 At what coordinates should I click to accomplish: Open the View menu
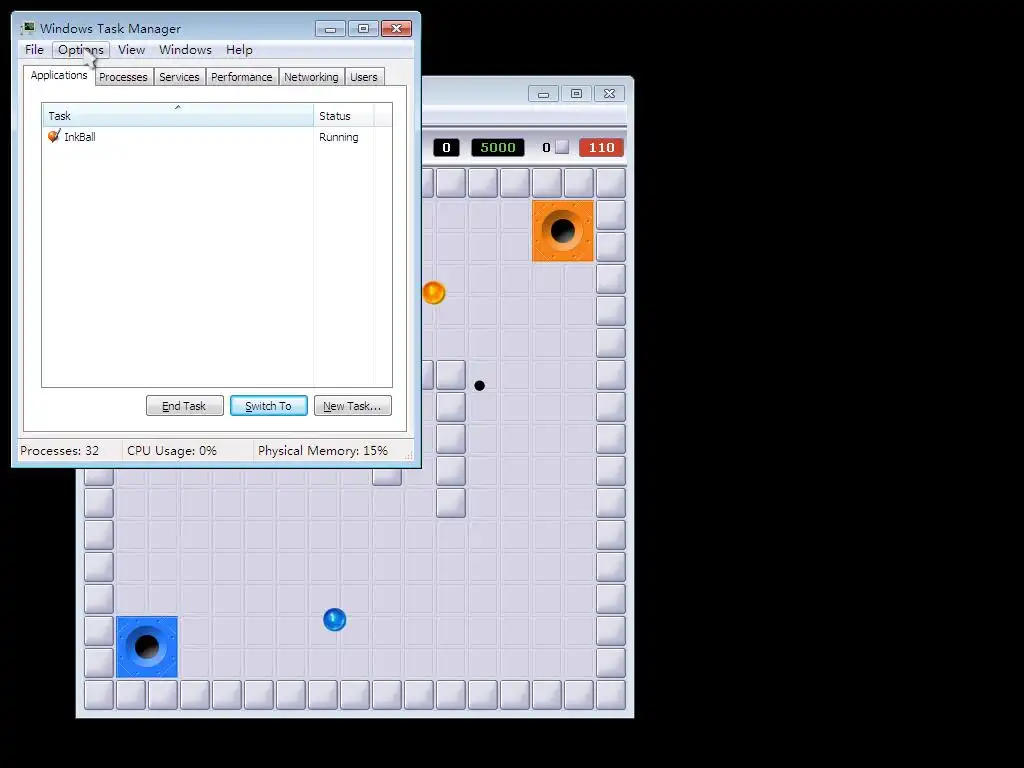(x=131, y=50)
